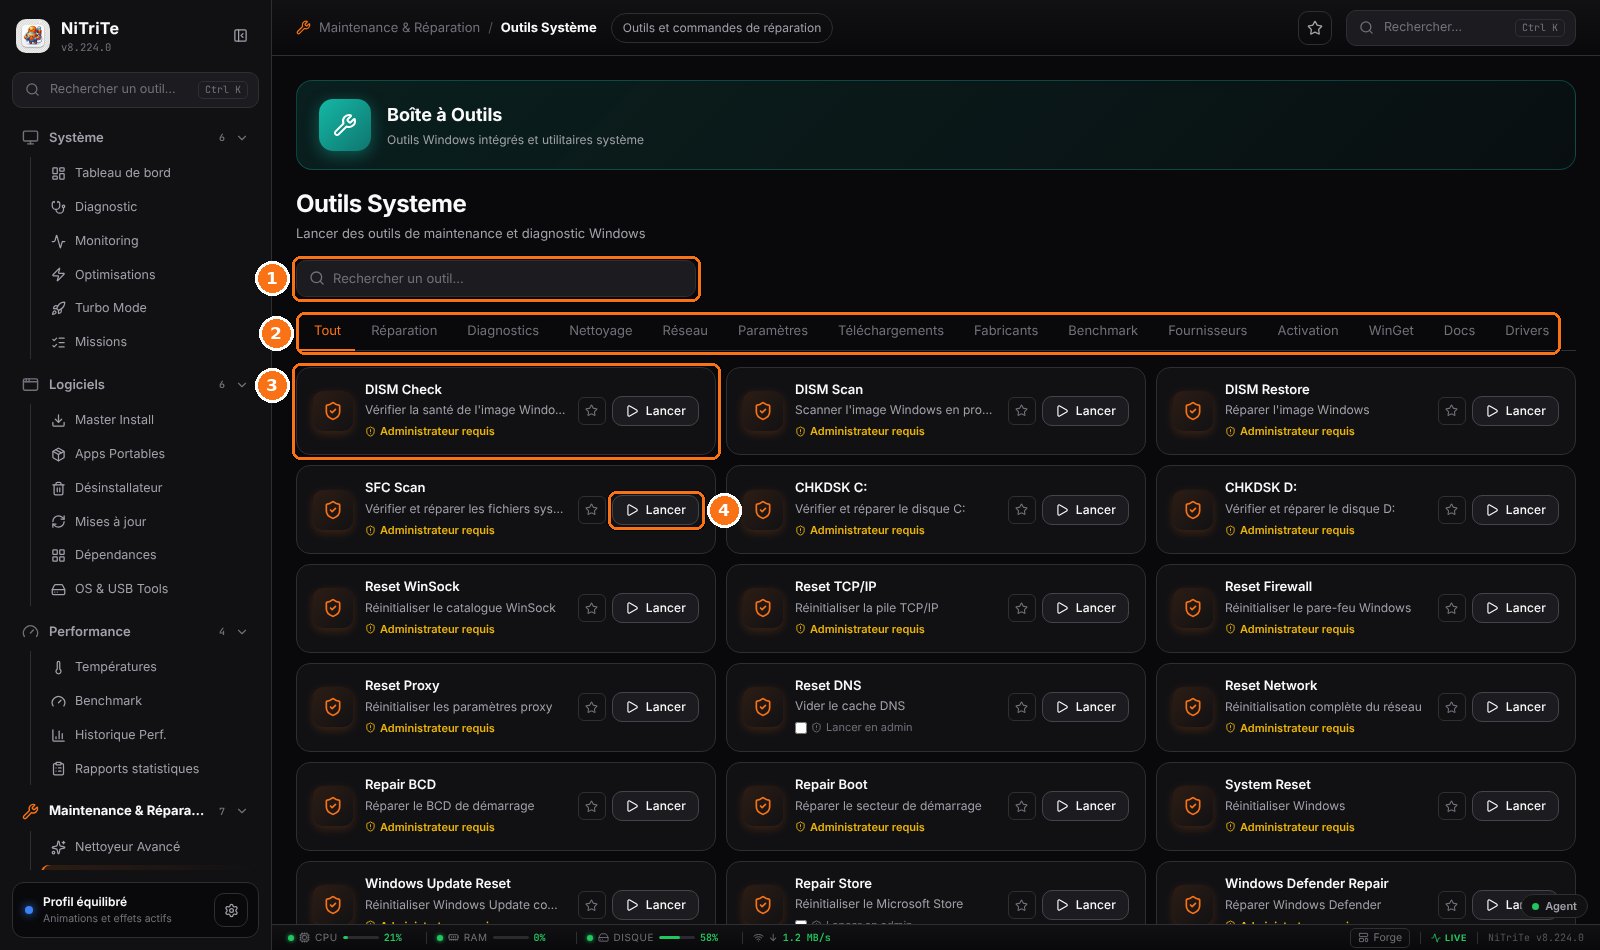Launch the DISM Scan tool
The width and height of the screenshot is (1600, 950).
pos(1085,411)
